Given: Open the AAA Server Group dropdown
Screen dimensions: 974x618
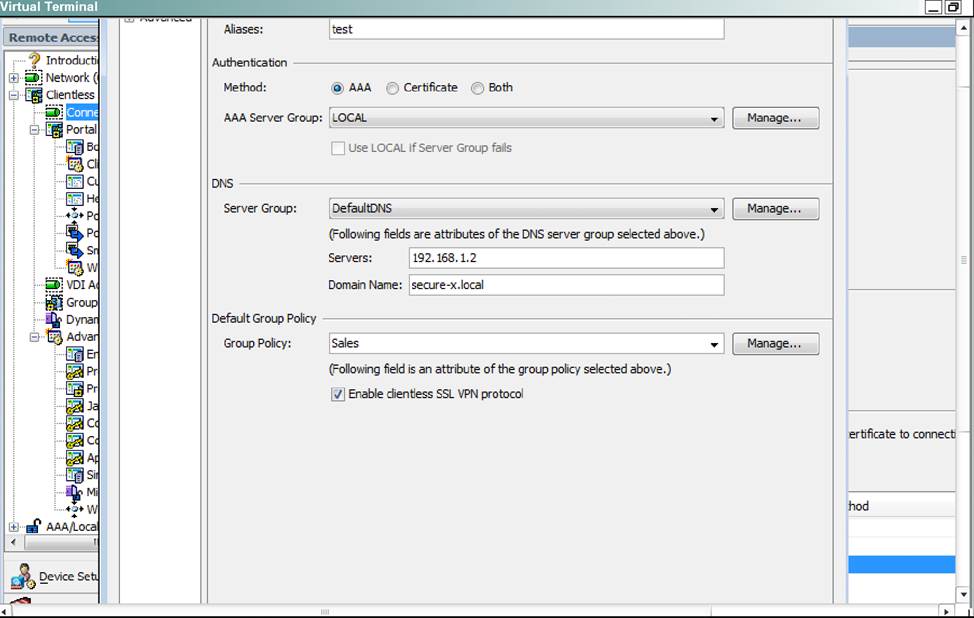Looking at the screenshot, I should tap(715, 119).
